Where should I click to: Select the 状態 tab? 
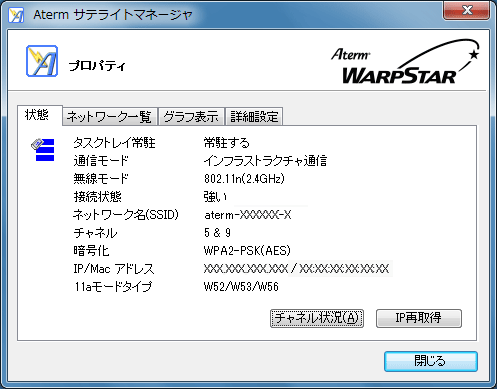click(x=40, y=115)
